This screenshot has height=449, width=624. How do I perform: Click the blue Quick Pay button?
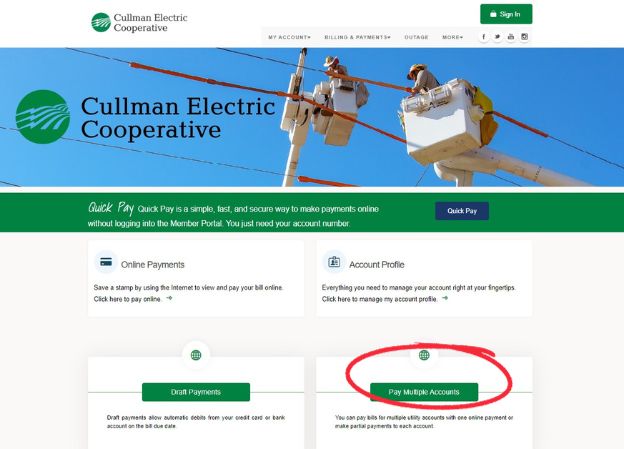point(462,211)
